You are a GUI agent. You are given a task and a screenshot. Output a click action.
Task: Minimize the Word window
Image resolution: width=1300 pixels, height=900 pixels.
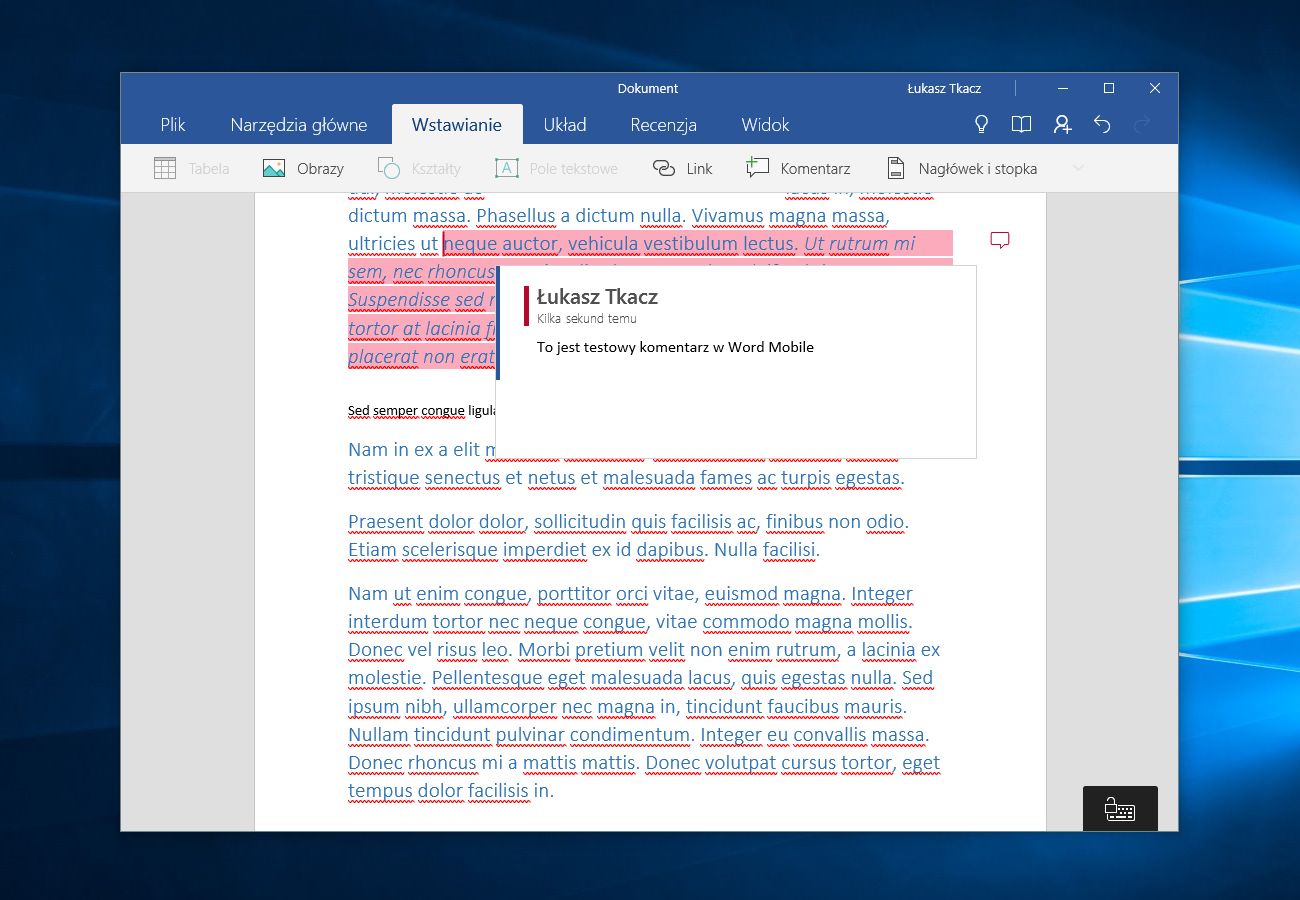tap(1063, 88)
